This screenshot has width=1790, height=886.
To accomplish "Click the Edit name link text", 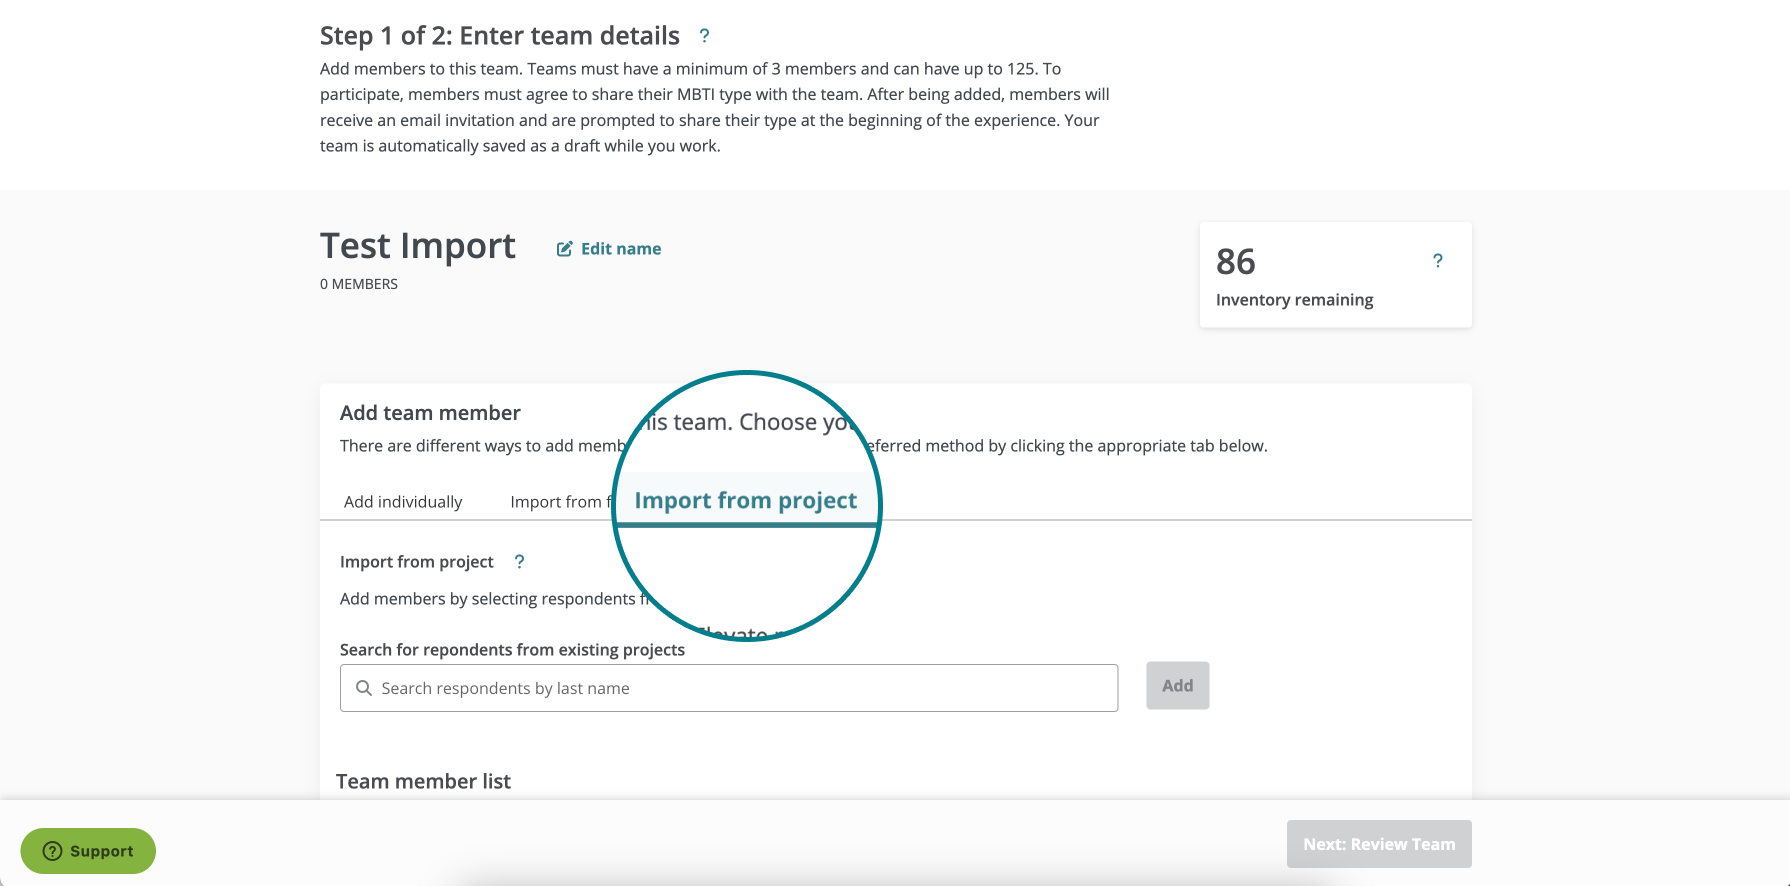I will [x=621, y=249].
